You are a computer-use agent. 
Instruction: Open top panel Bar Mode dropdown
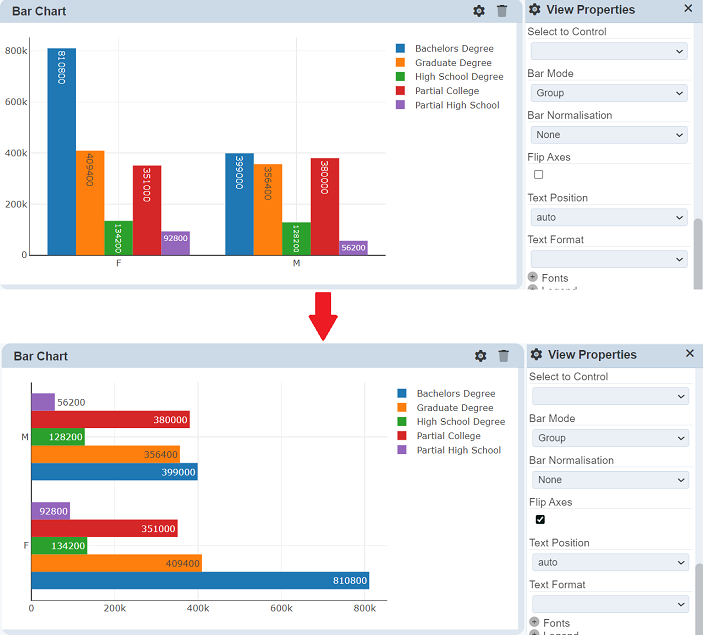pyautogui.click(x=609, y=93)
